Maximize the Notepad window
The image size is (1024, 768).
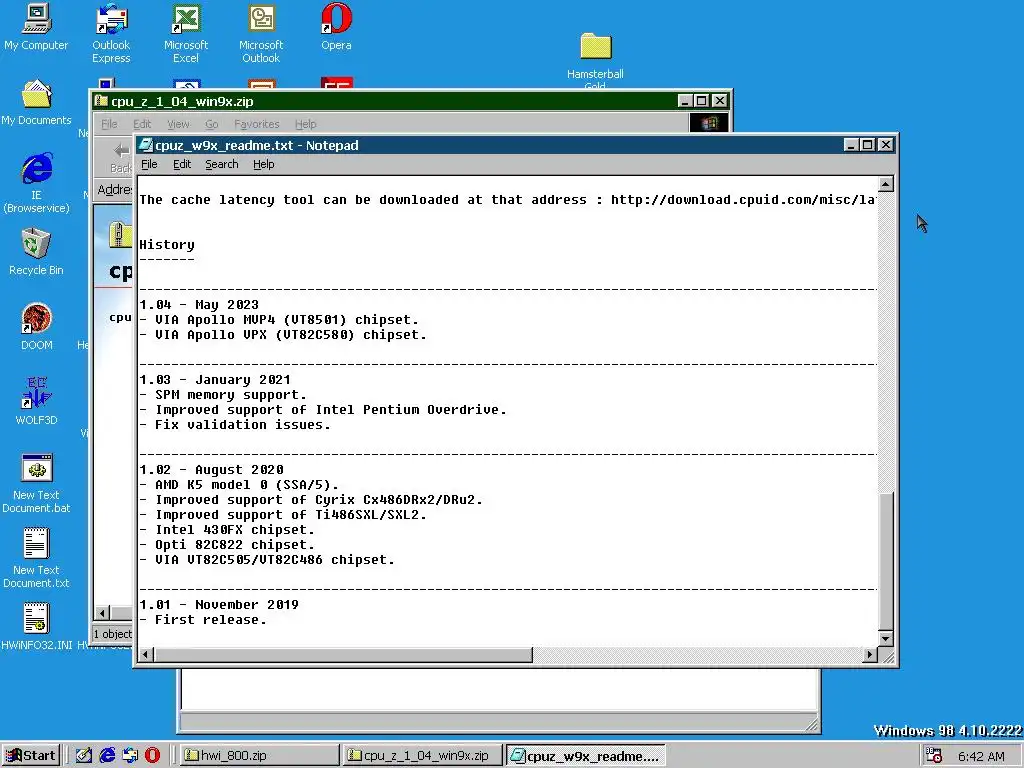click(x=867, y=145)
